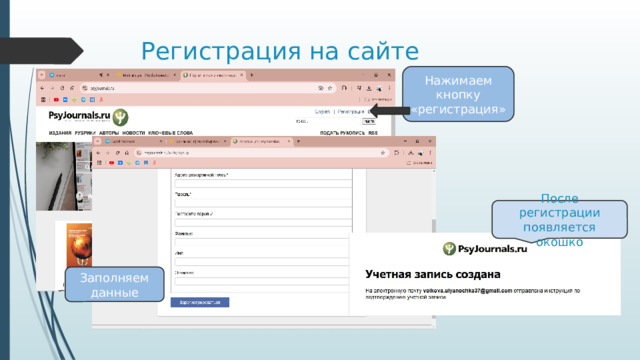Open the pen photo thumbnail on homepage
The width and height of the screenshot is (640, 360).
pos(64,176)
